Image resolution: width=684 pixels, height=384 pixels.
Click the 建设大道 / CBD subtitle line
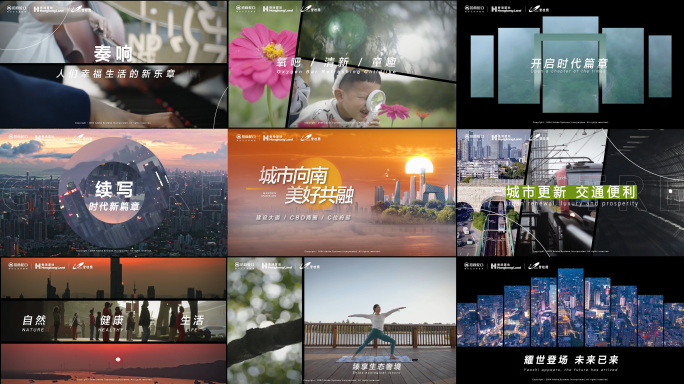(x=303, y=217)
